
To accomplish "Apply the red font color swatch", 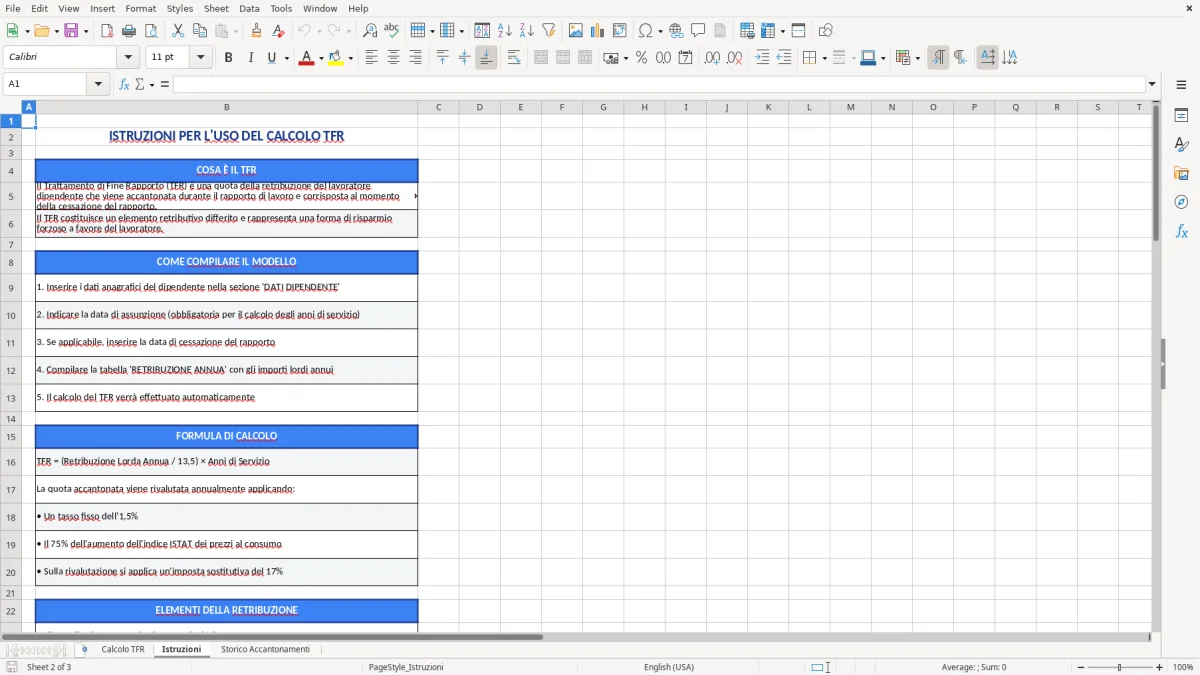I will click(x=306, y=58).
